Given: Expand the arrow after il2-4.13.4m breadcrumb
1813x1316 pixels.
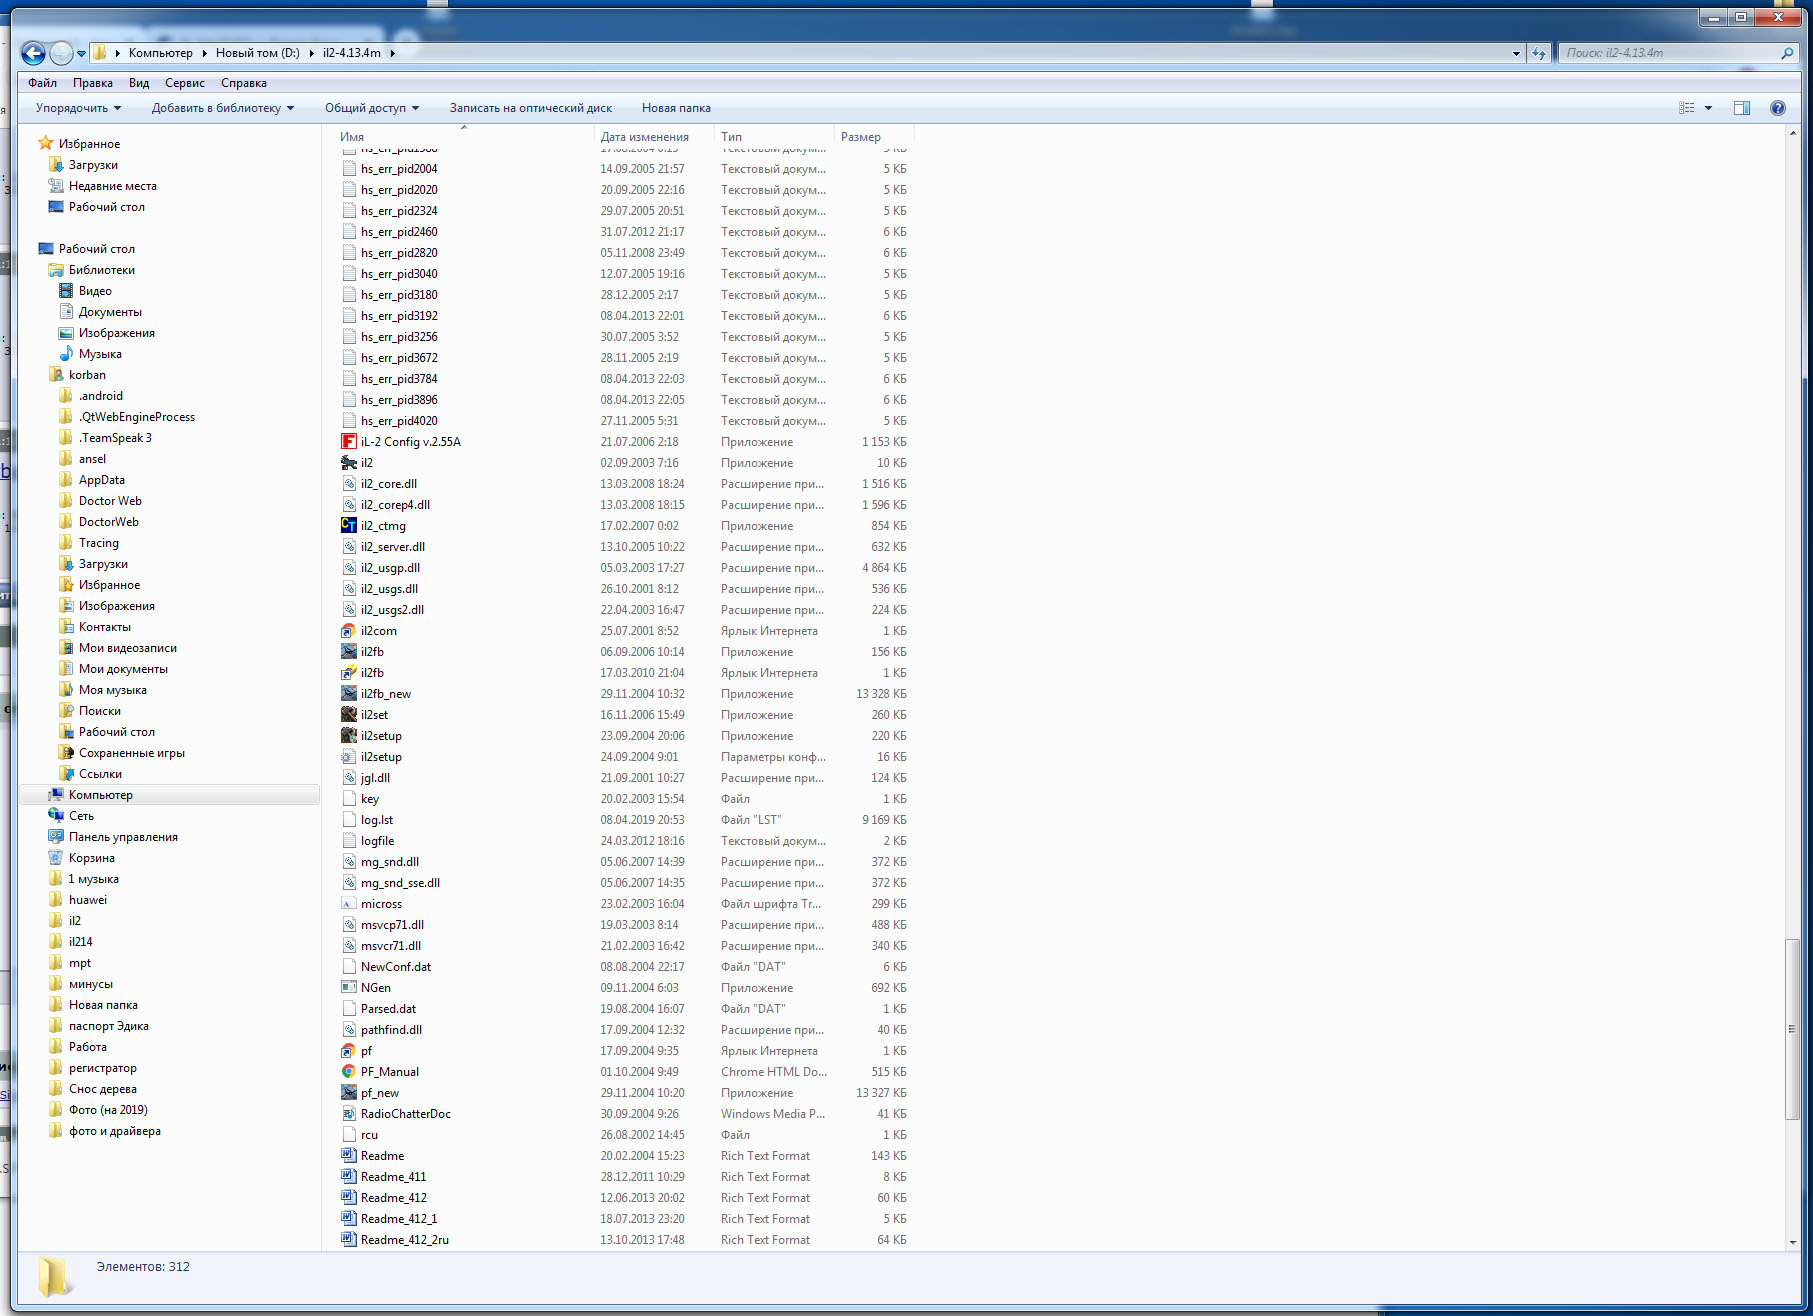Looking at the screenshot, I should pos(392,53).
